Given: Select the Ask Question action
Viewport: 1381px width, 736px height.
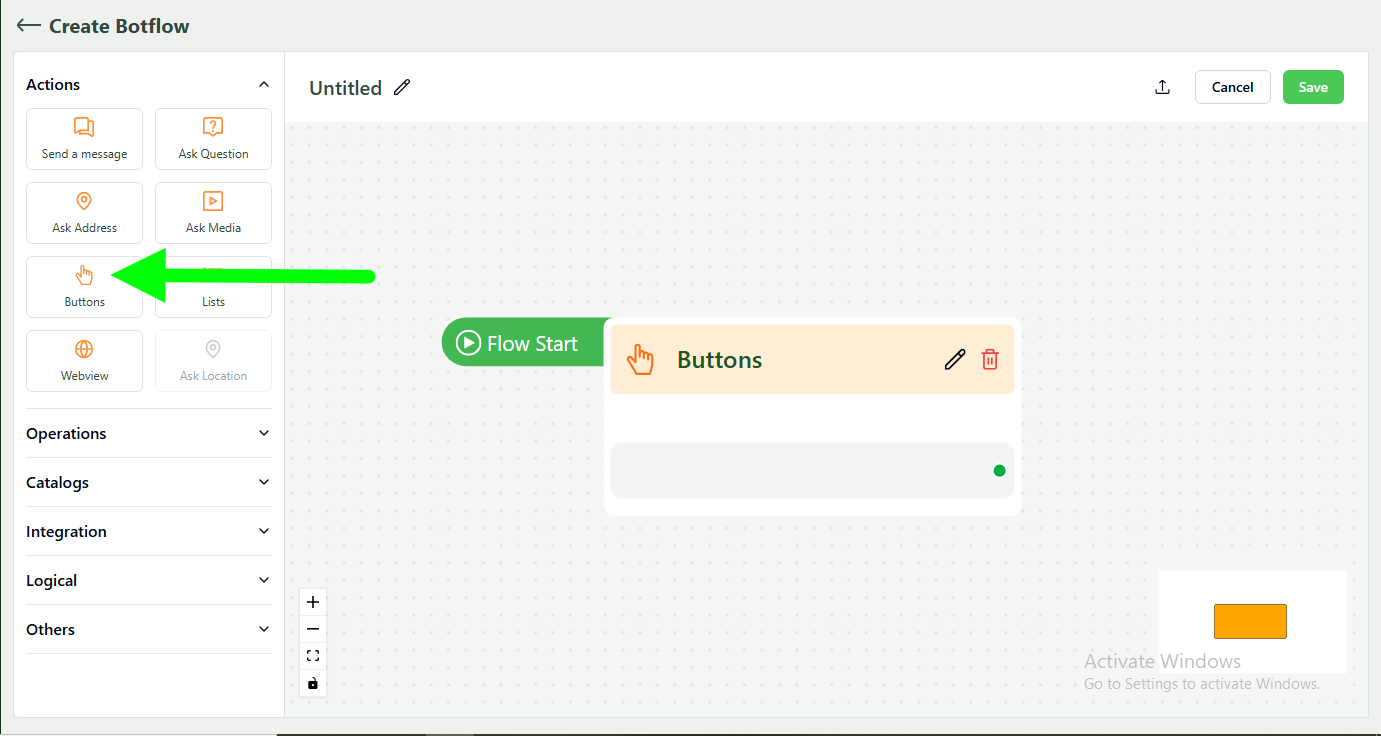Looking at the screenshot, I should point(213,138).
